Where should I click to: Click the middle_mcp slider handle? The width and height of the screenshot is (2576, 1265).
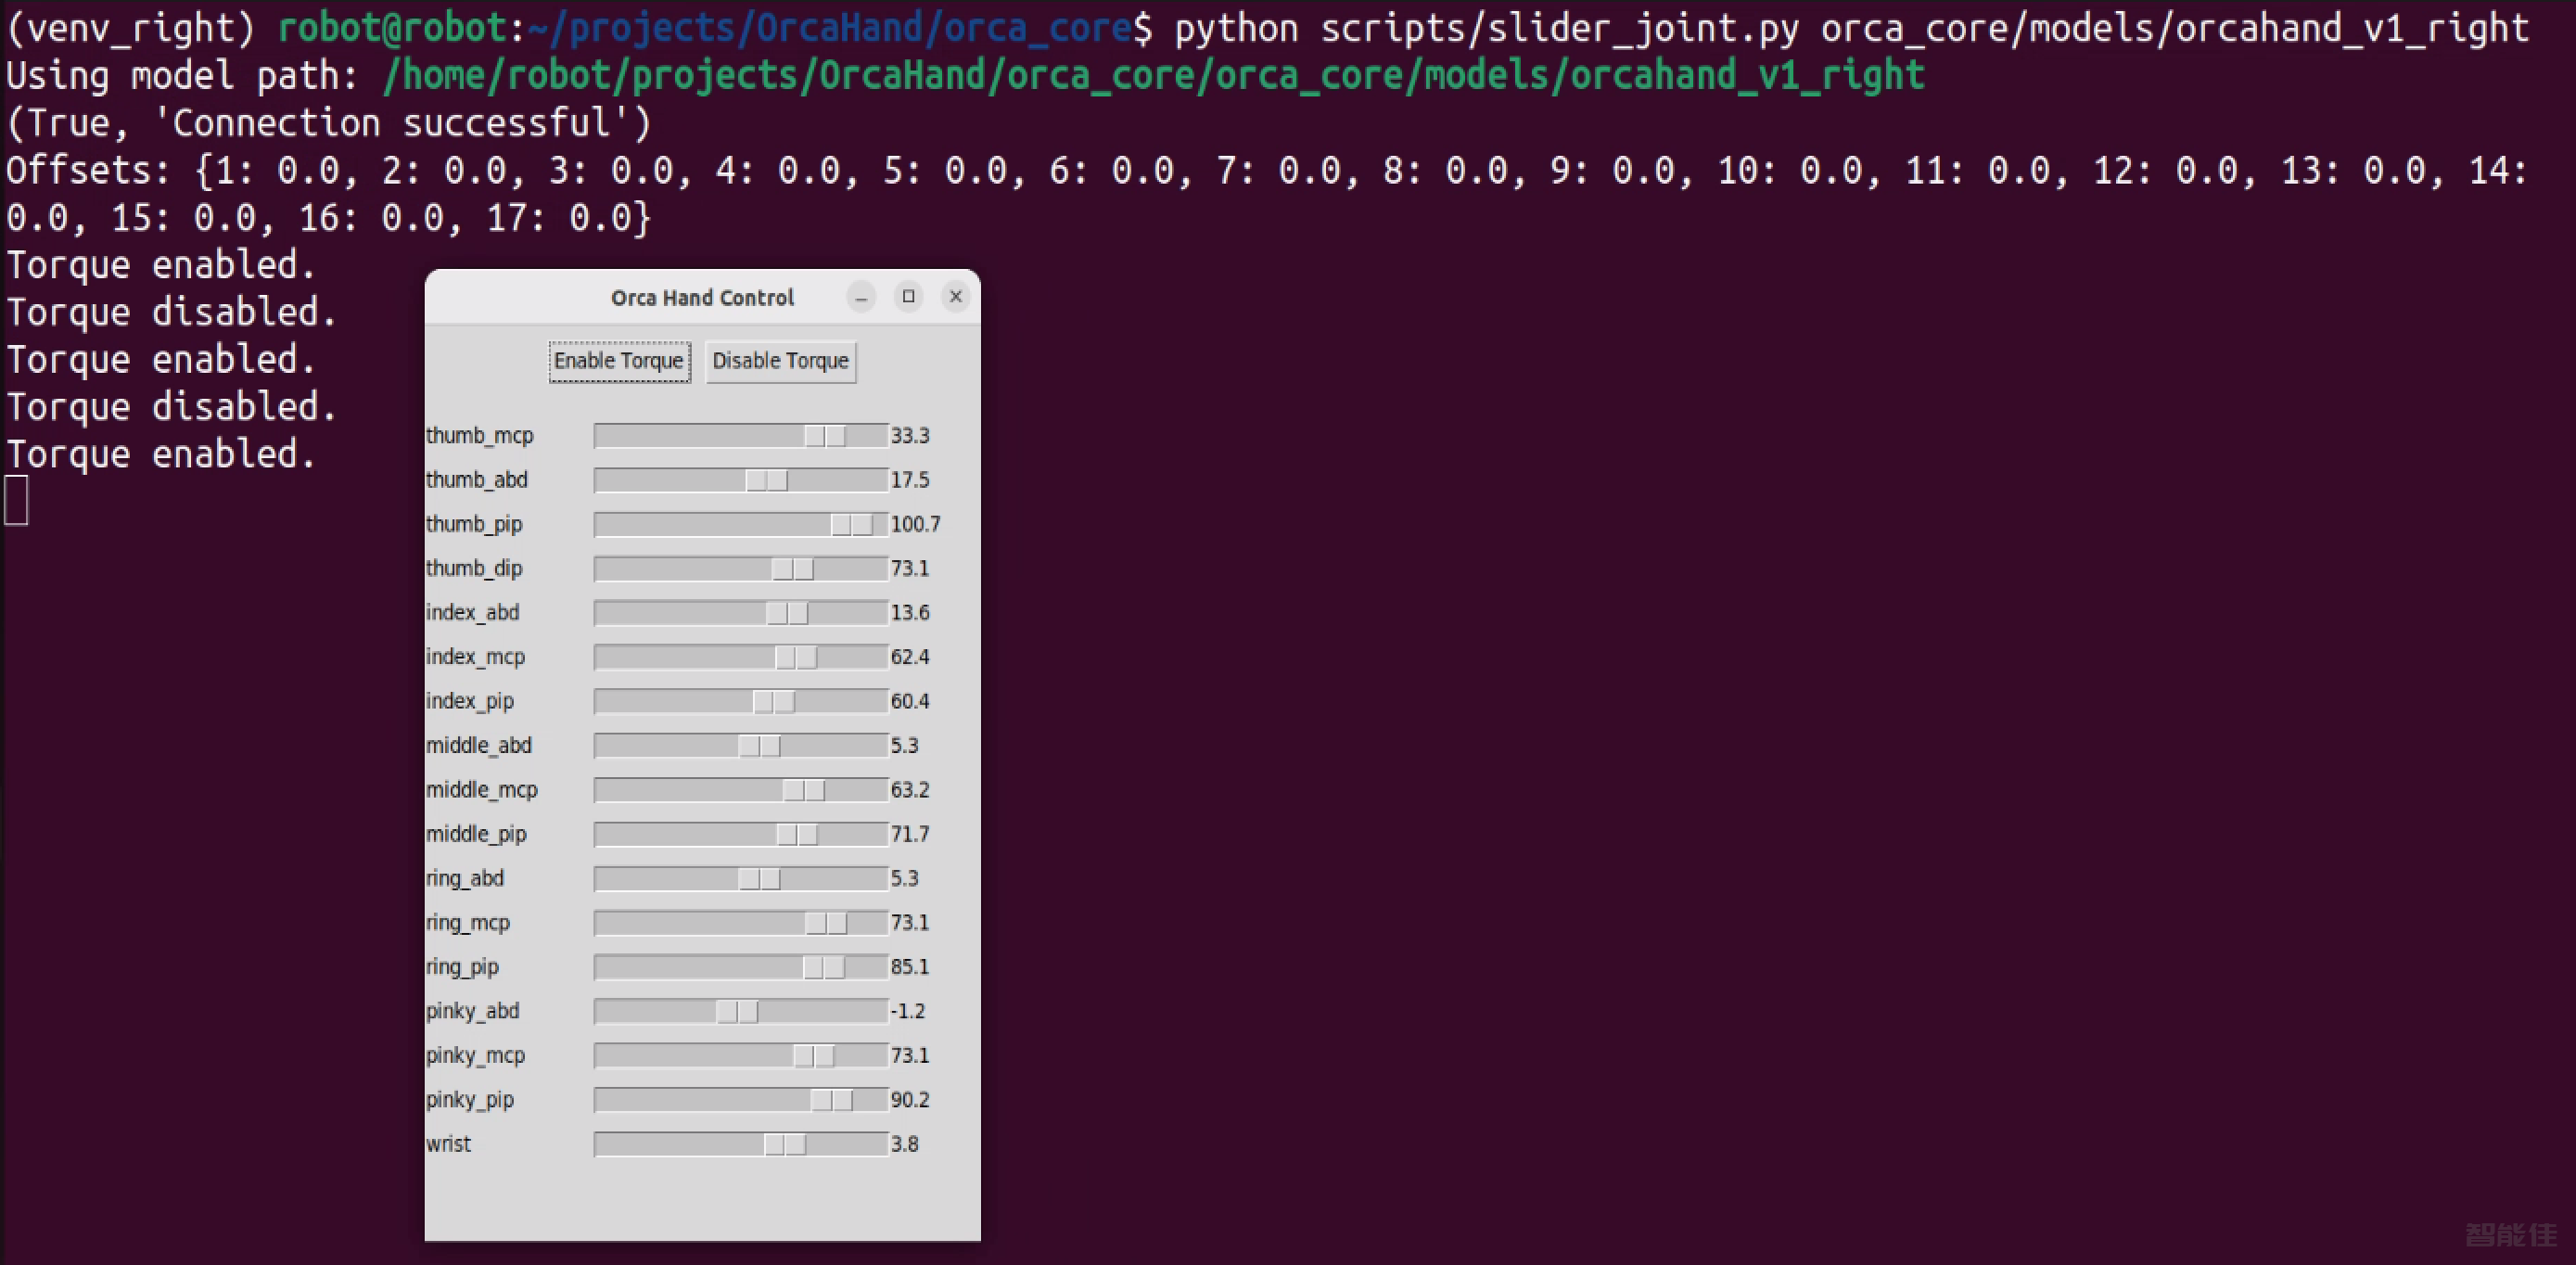pyautogui.click(x=804, y=790)
